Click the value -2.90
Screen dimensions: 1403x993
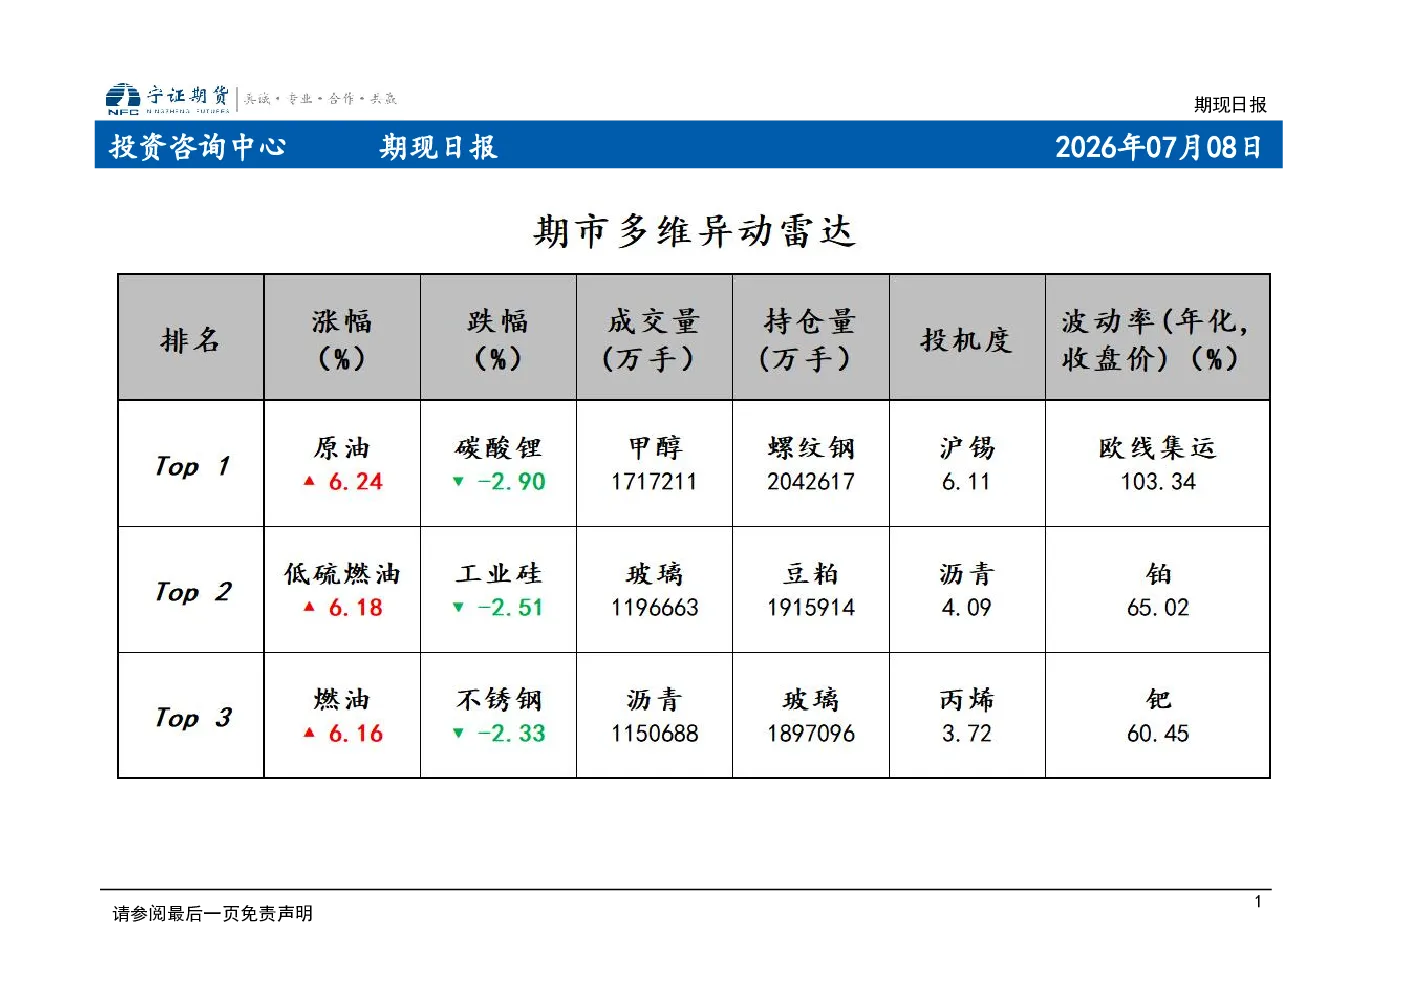point(511,481)
